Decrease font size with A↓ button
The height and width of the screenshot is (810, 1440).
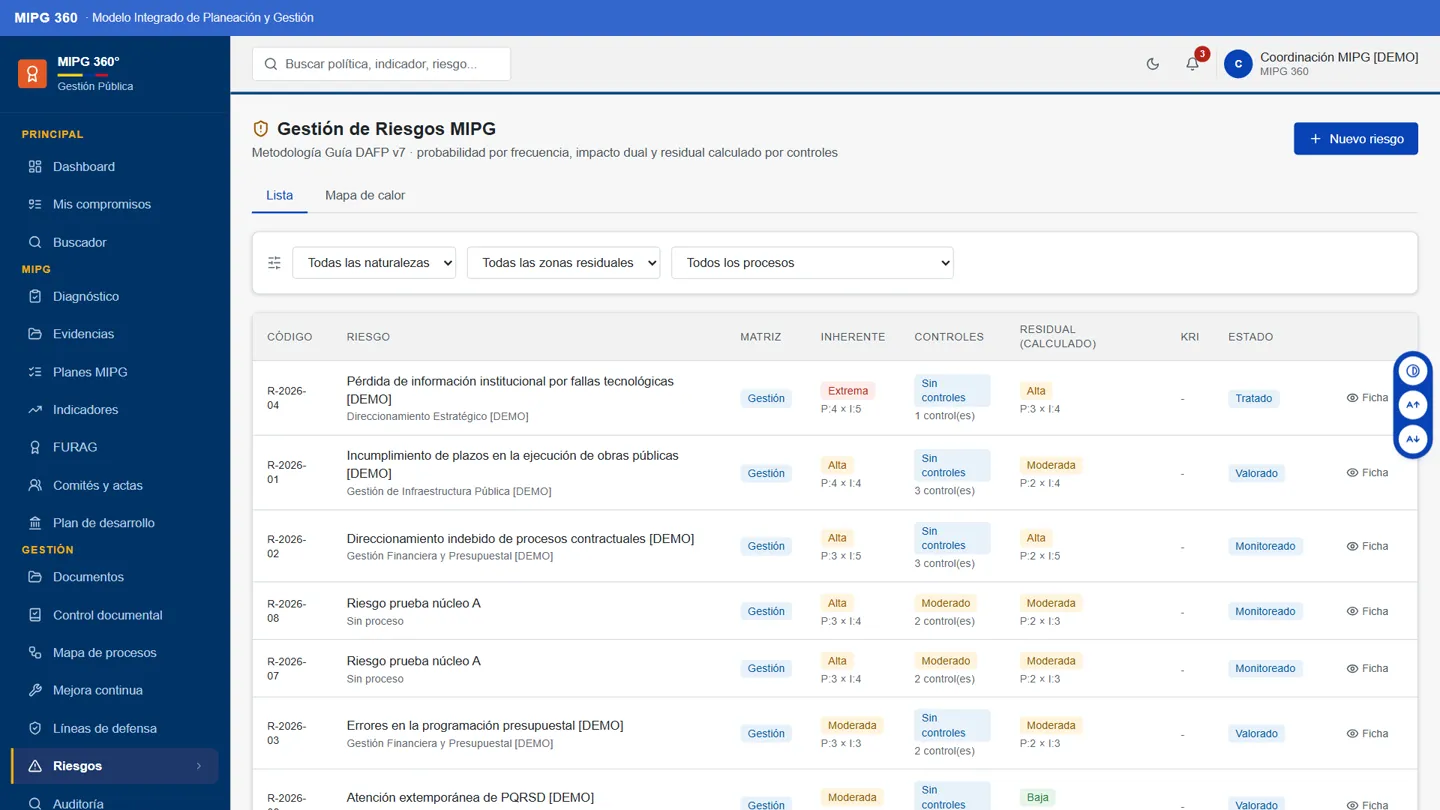[x=1413, y=439]
